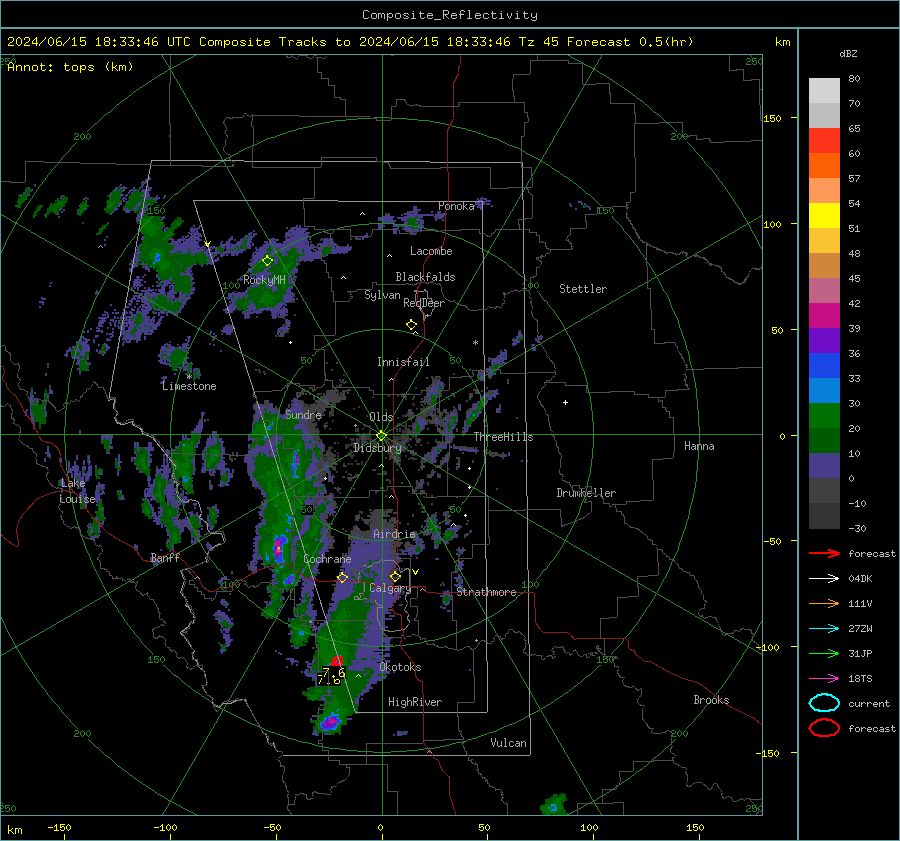The image size is (900, 841).
Task: Click the Blackfalds city label
Action: point(425,277)
